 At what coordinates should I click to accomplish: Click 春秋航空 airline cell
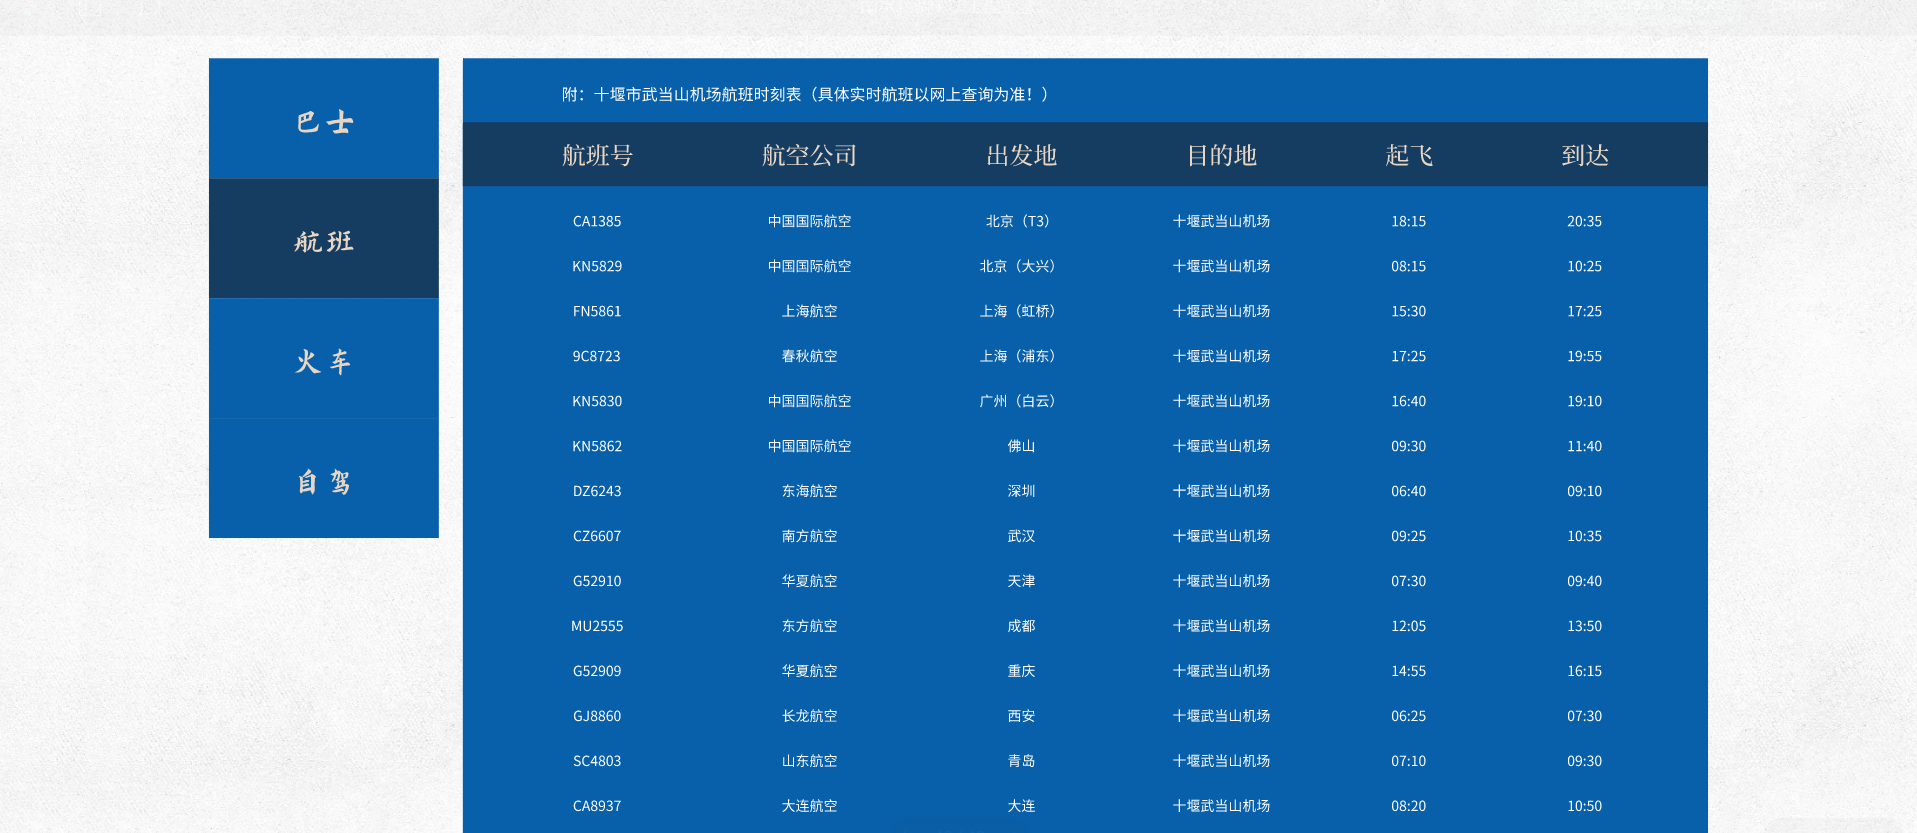(809, 356)
